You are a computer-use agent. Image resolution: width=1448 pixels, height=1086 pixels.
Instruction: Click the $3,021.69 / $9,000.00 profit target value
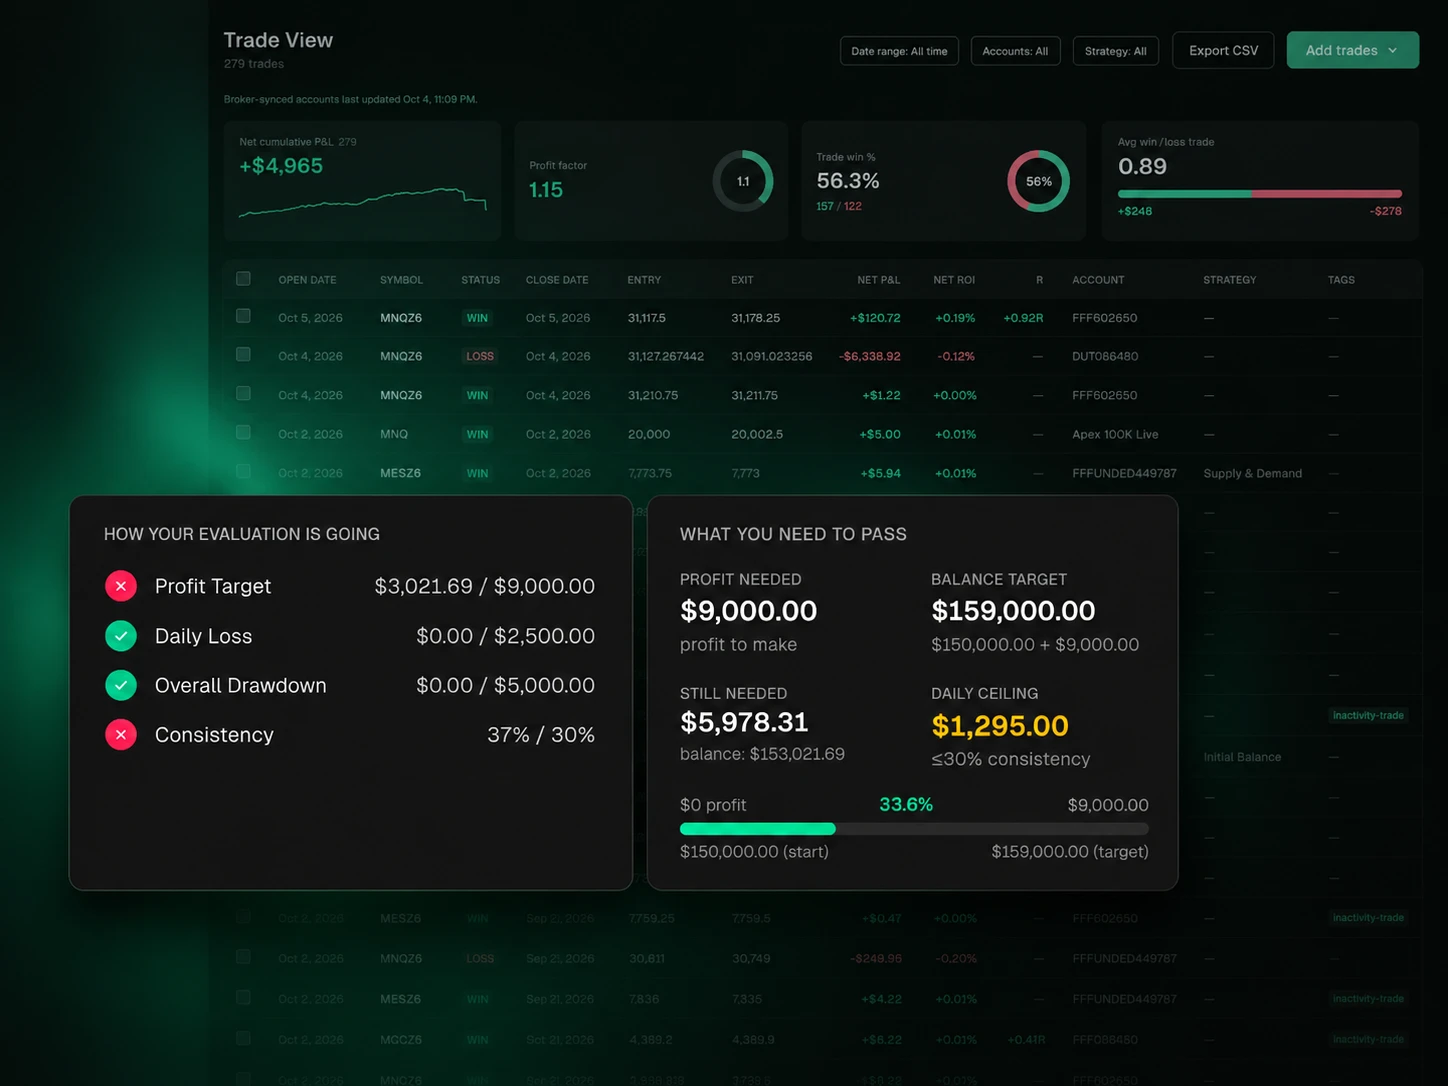[x=484, y=586]
